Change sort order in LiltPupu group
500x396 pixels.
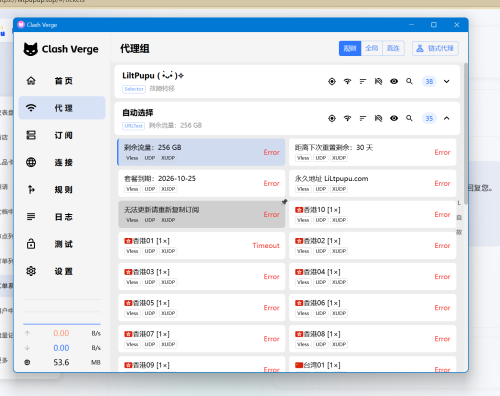[363, 81]
